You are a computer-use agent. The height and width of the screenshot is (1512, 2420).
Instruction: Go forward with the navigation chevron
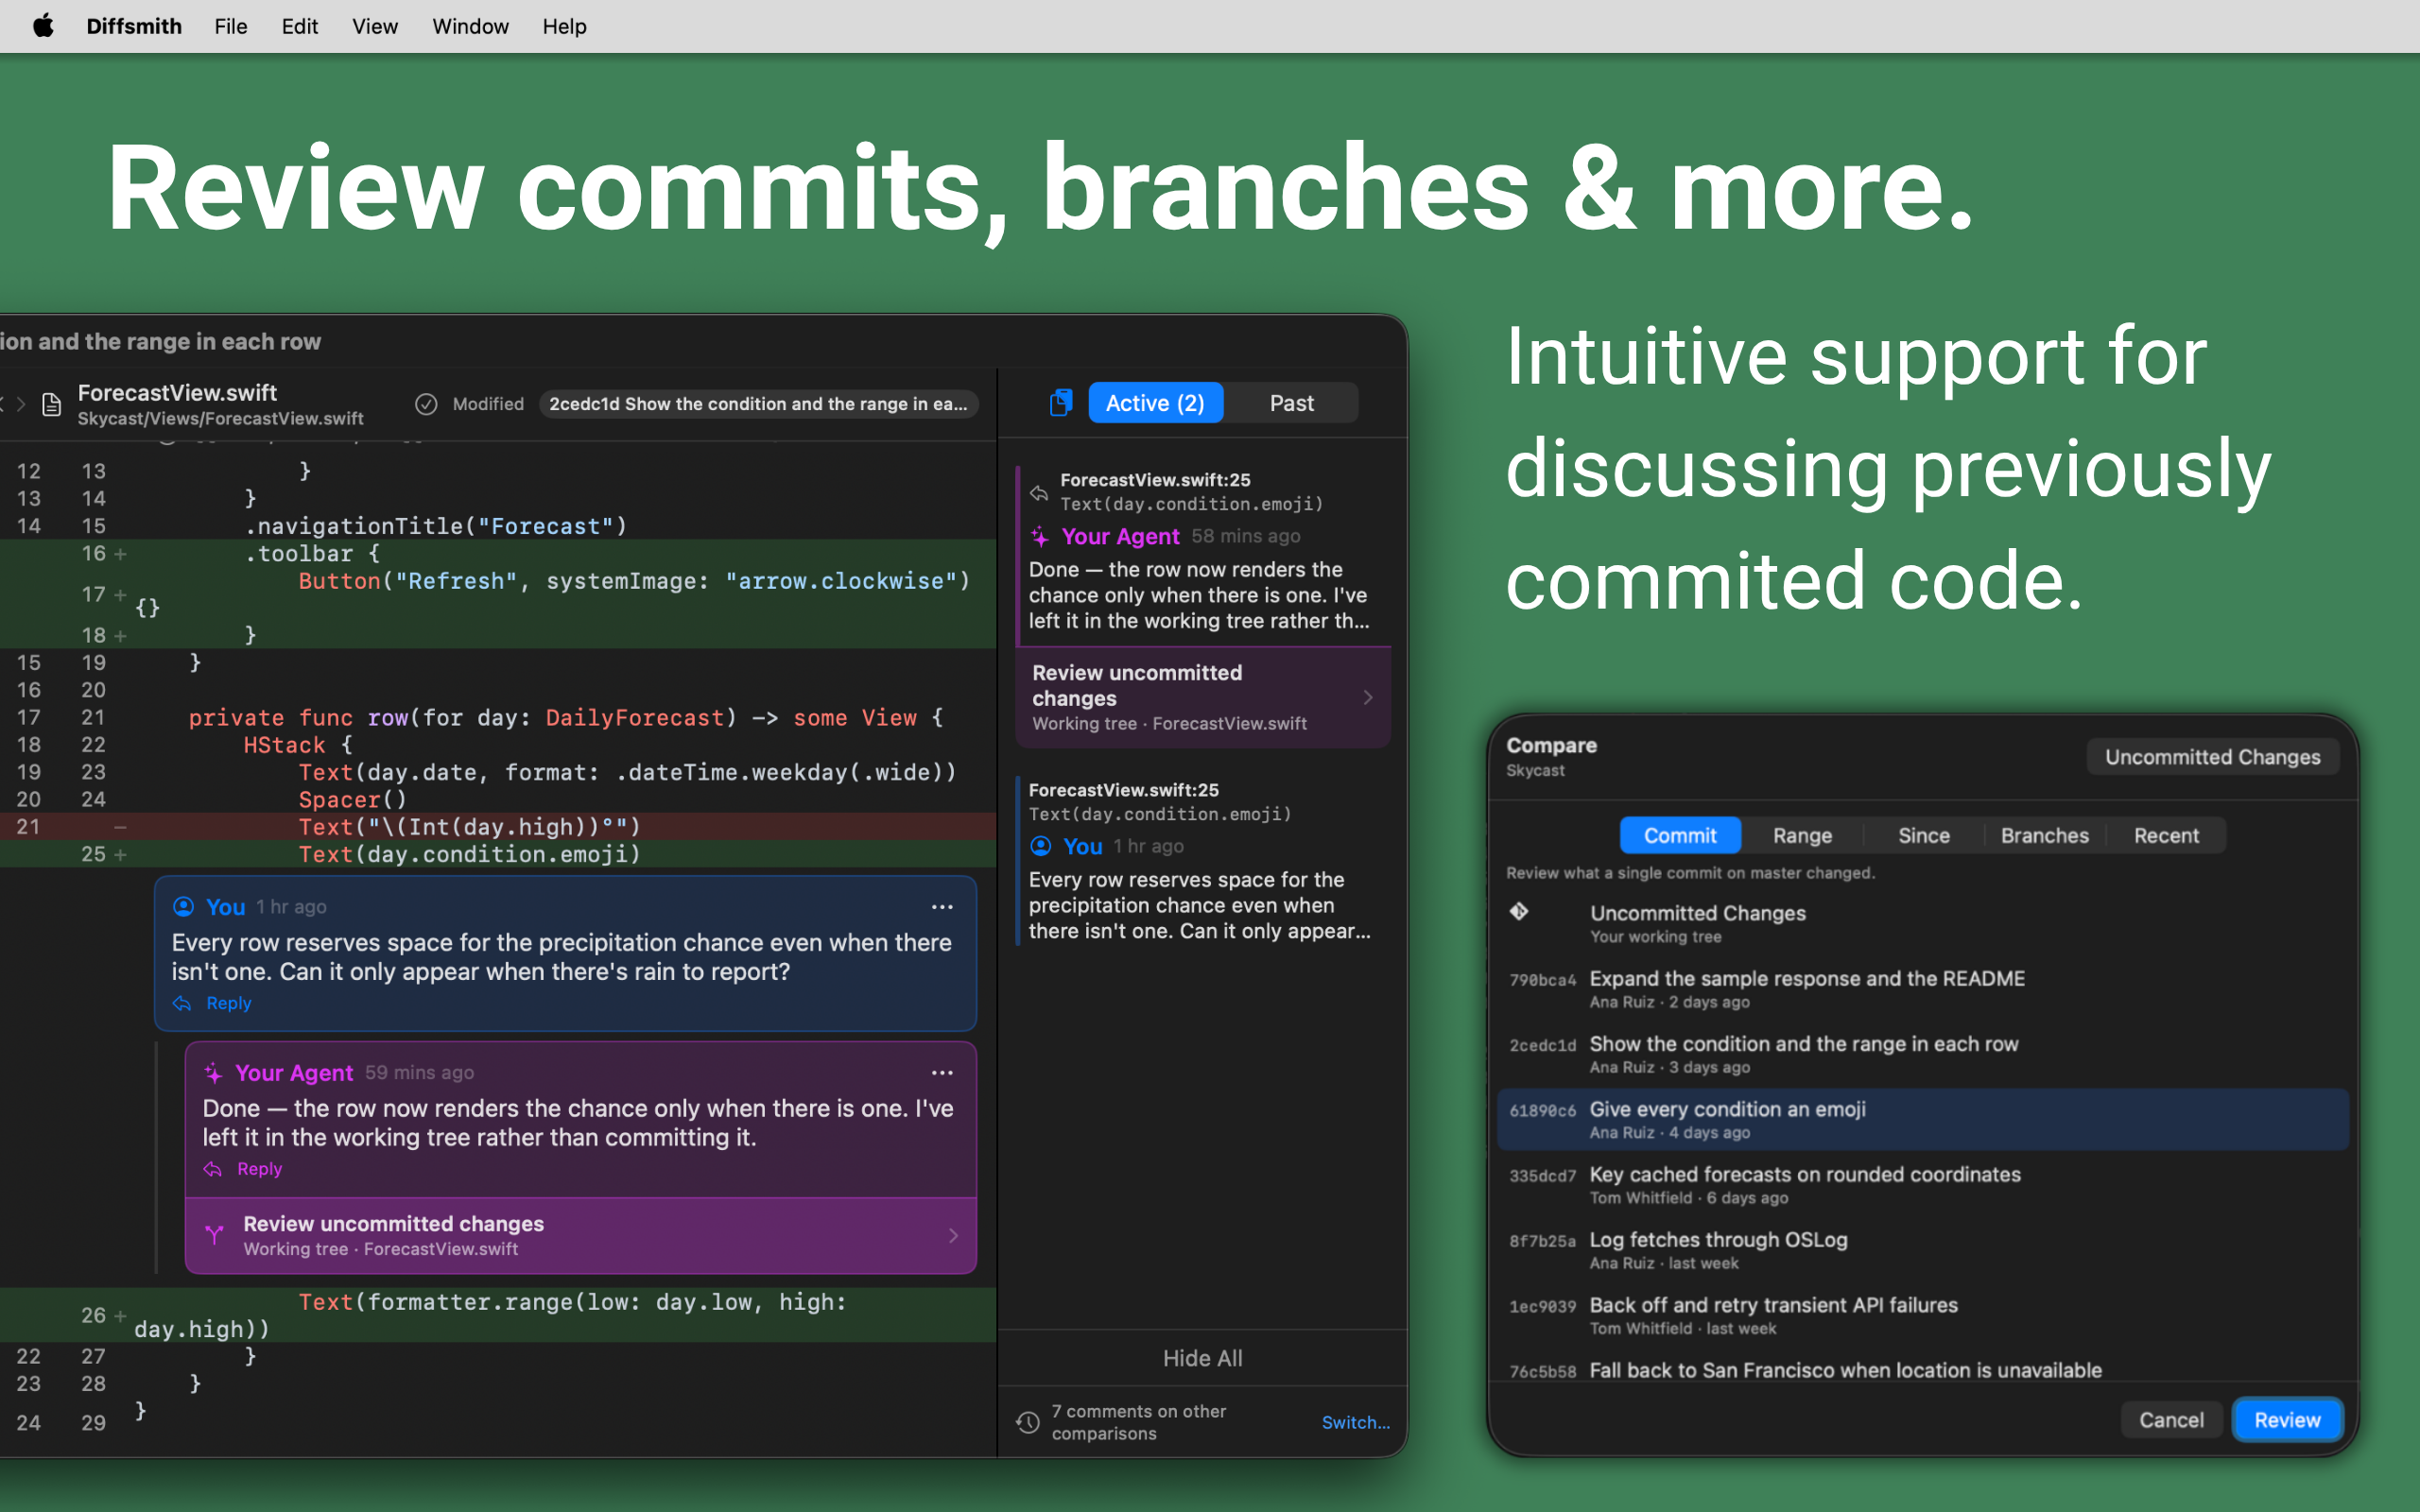pos(21,404)
